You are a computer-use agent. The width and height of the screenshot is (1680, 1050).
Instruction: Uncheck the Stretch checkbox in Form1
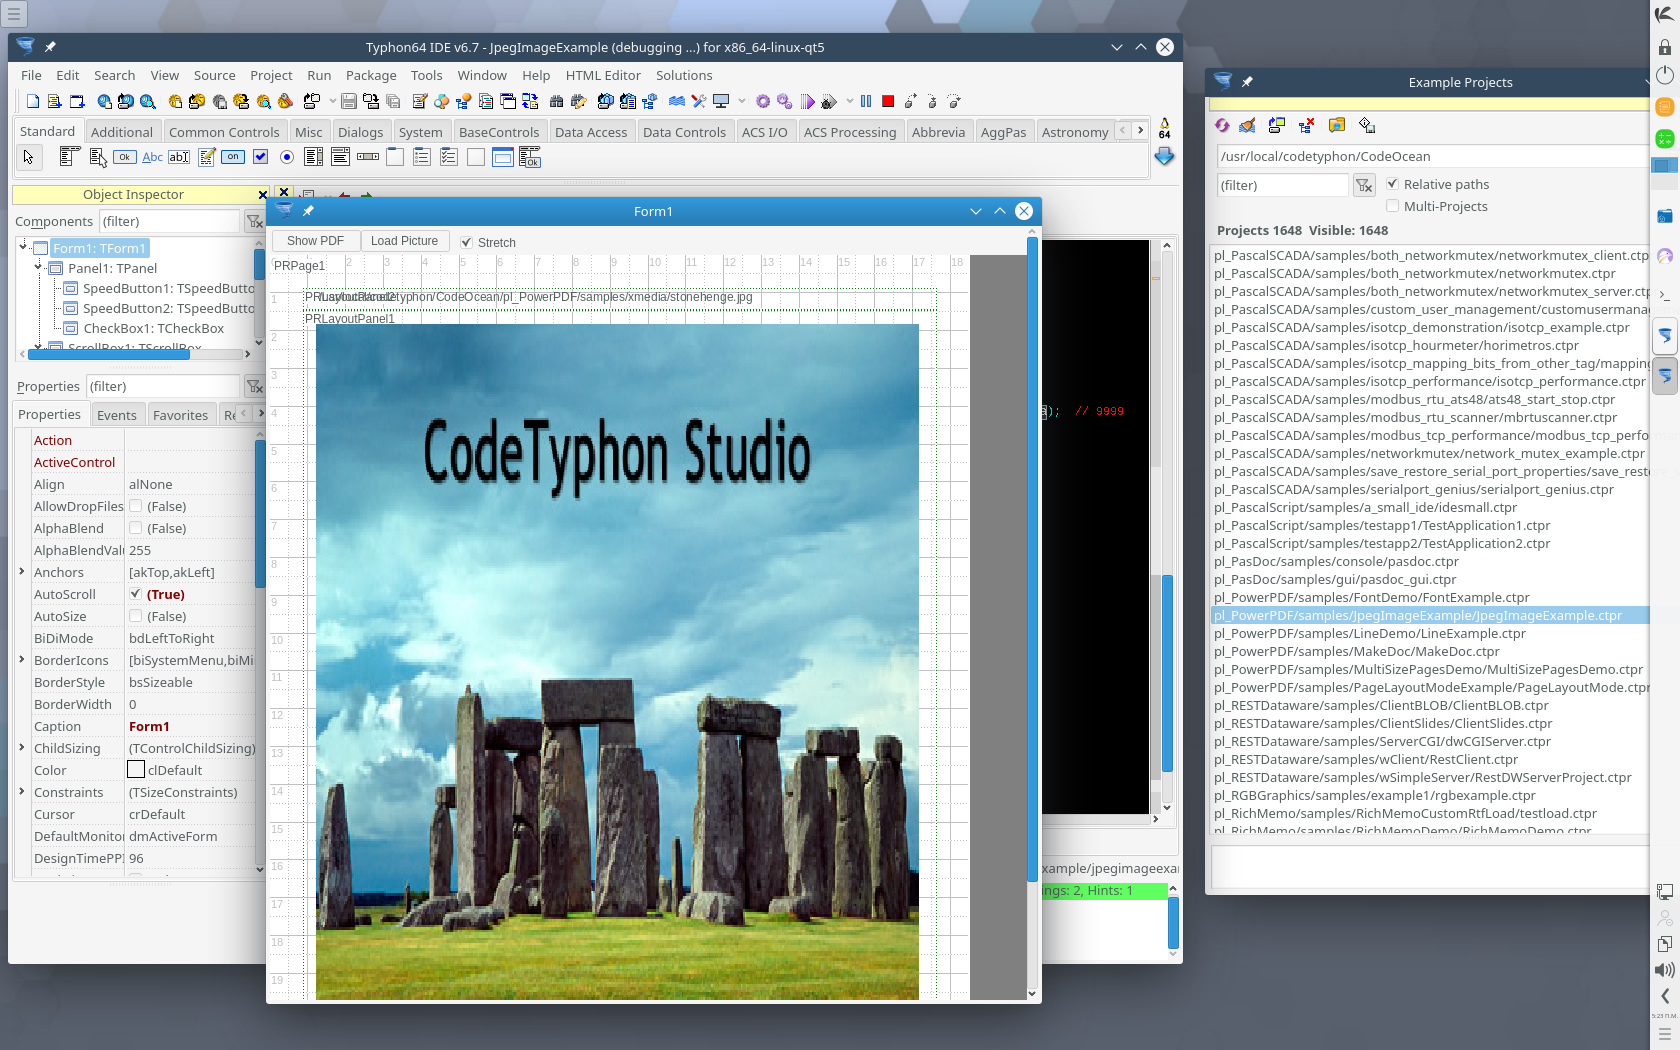point(466,242)
